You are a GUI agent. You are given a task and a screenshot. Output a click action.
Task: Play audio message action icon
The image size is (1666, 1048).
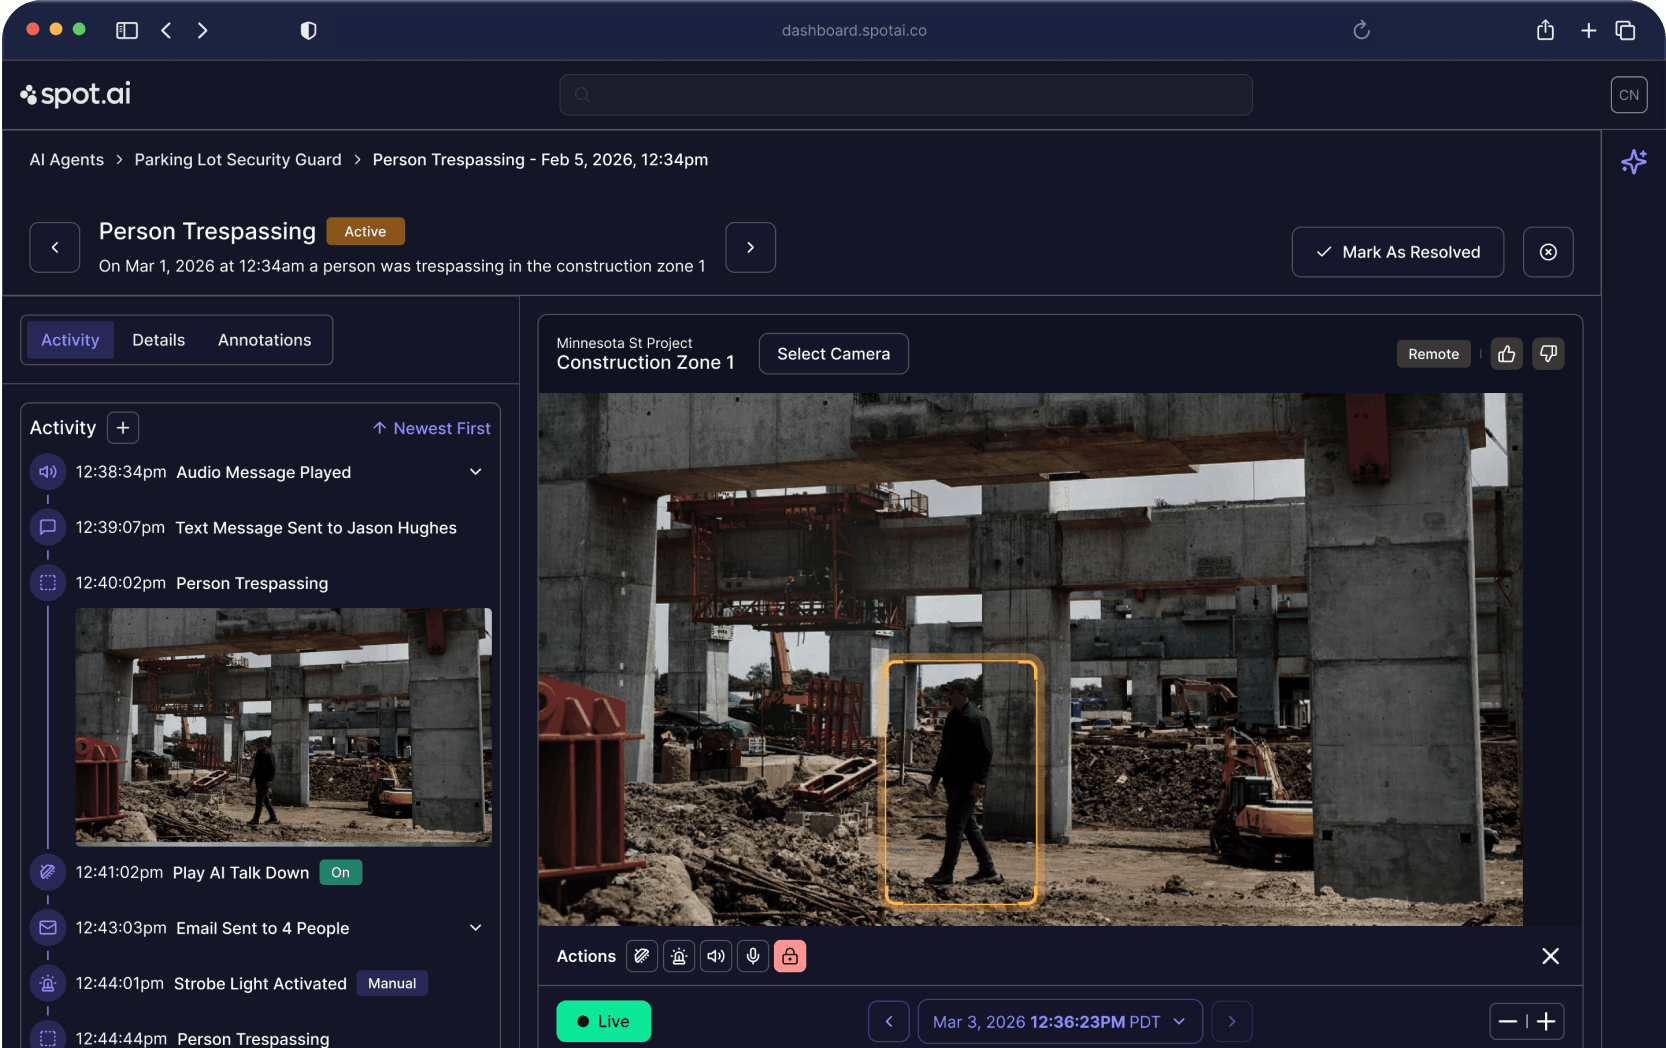tap(716, 956)
